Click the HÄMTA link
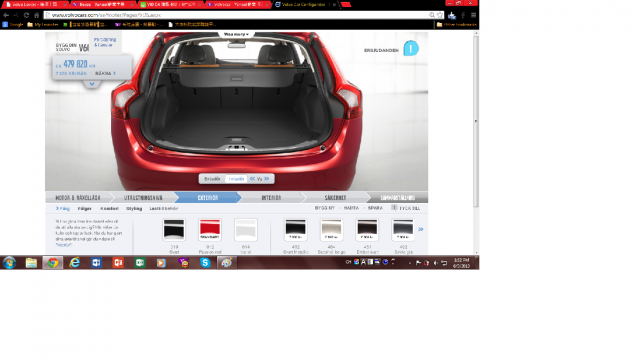Viewport: 640px width, 360px height. click(x=351, y=208)
